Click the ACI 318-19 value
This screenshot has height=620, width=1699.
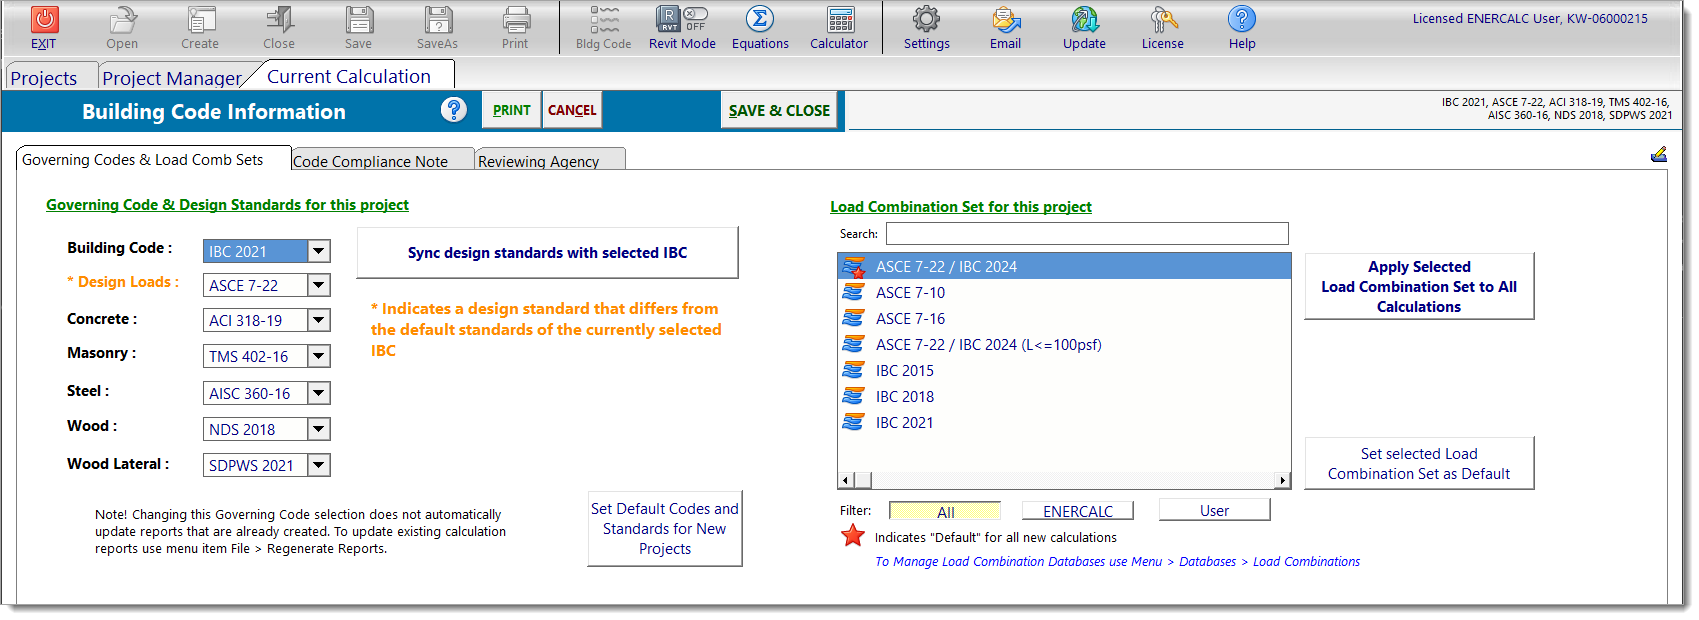(245, 320)
